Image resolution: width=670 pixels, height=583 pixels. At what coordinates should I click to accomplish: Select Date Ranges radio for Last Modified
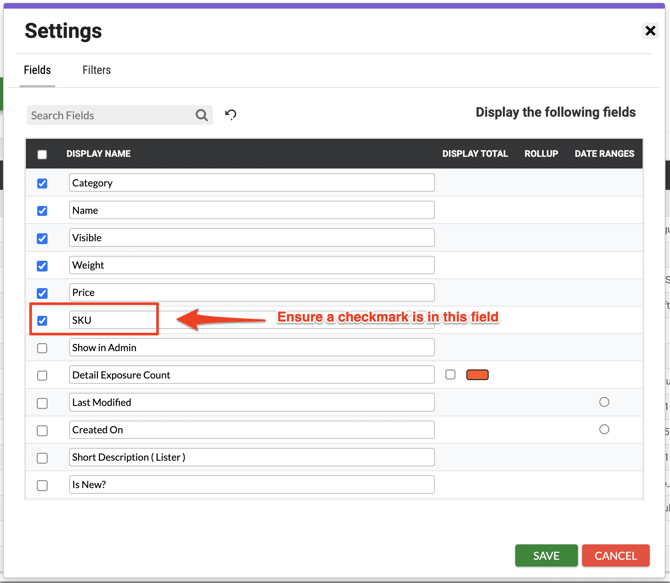(x=604, y=402)
